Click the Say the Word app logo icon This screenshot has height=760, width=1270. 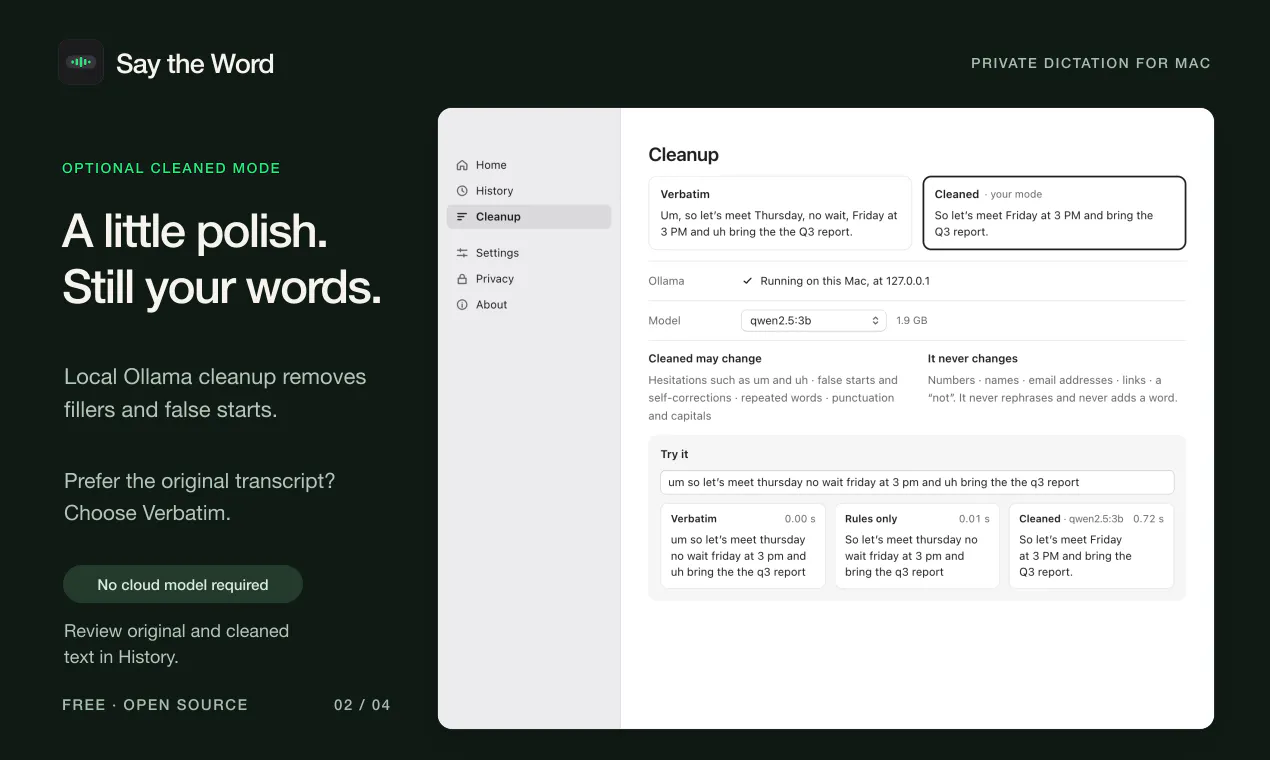point(81,62)
